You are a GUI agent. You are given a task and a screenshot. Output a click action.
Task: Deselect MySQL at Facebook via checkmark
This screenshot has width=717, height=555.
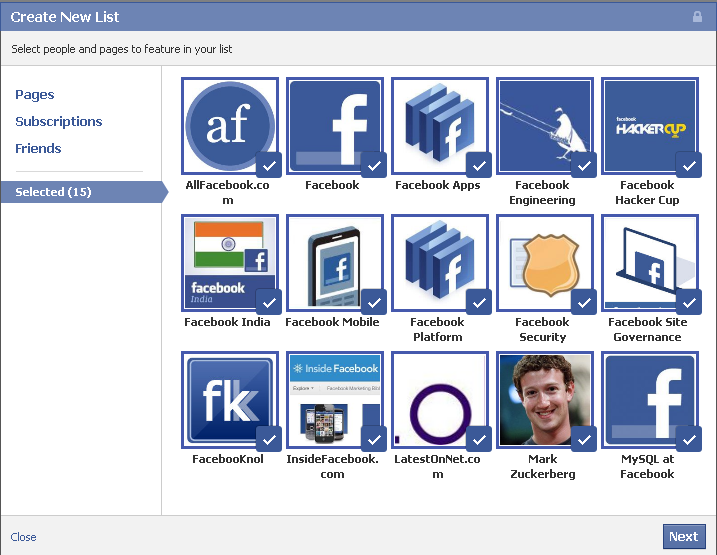click(x=689, y=439)
